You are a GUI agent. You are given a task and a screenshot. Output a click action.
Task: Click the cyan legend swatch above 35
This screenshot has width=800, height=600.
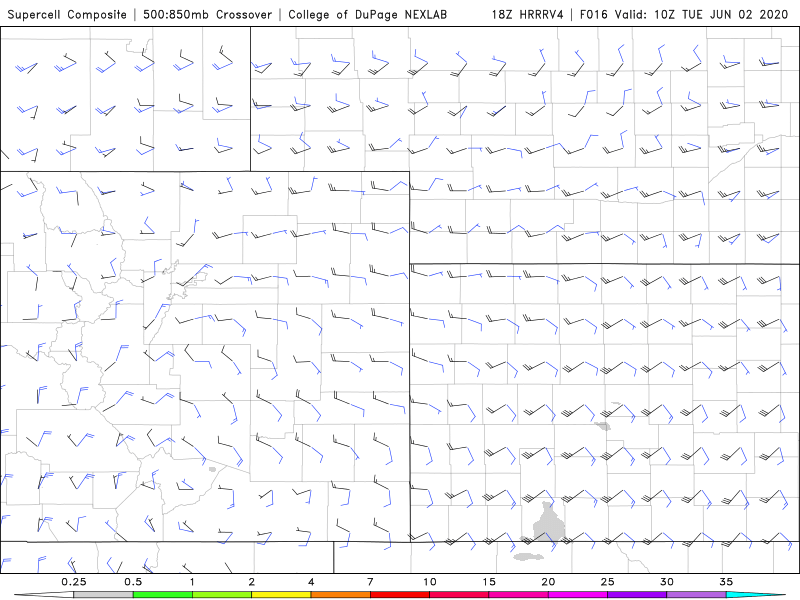click(755, 595)
